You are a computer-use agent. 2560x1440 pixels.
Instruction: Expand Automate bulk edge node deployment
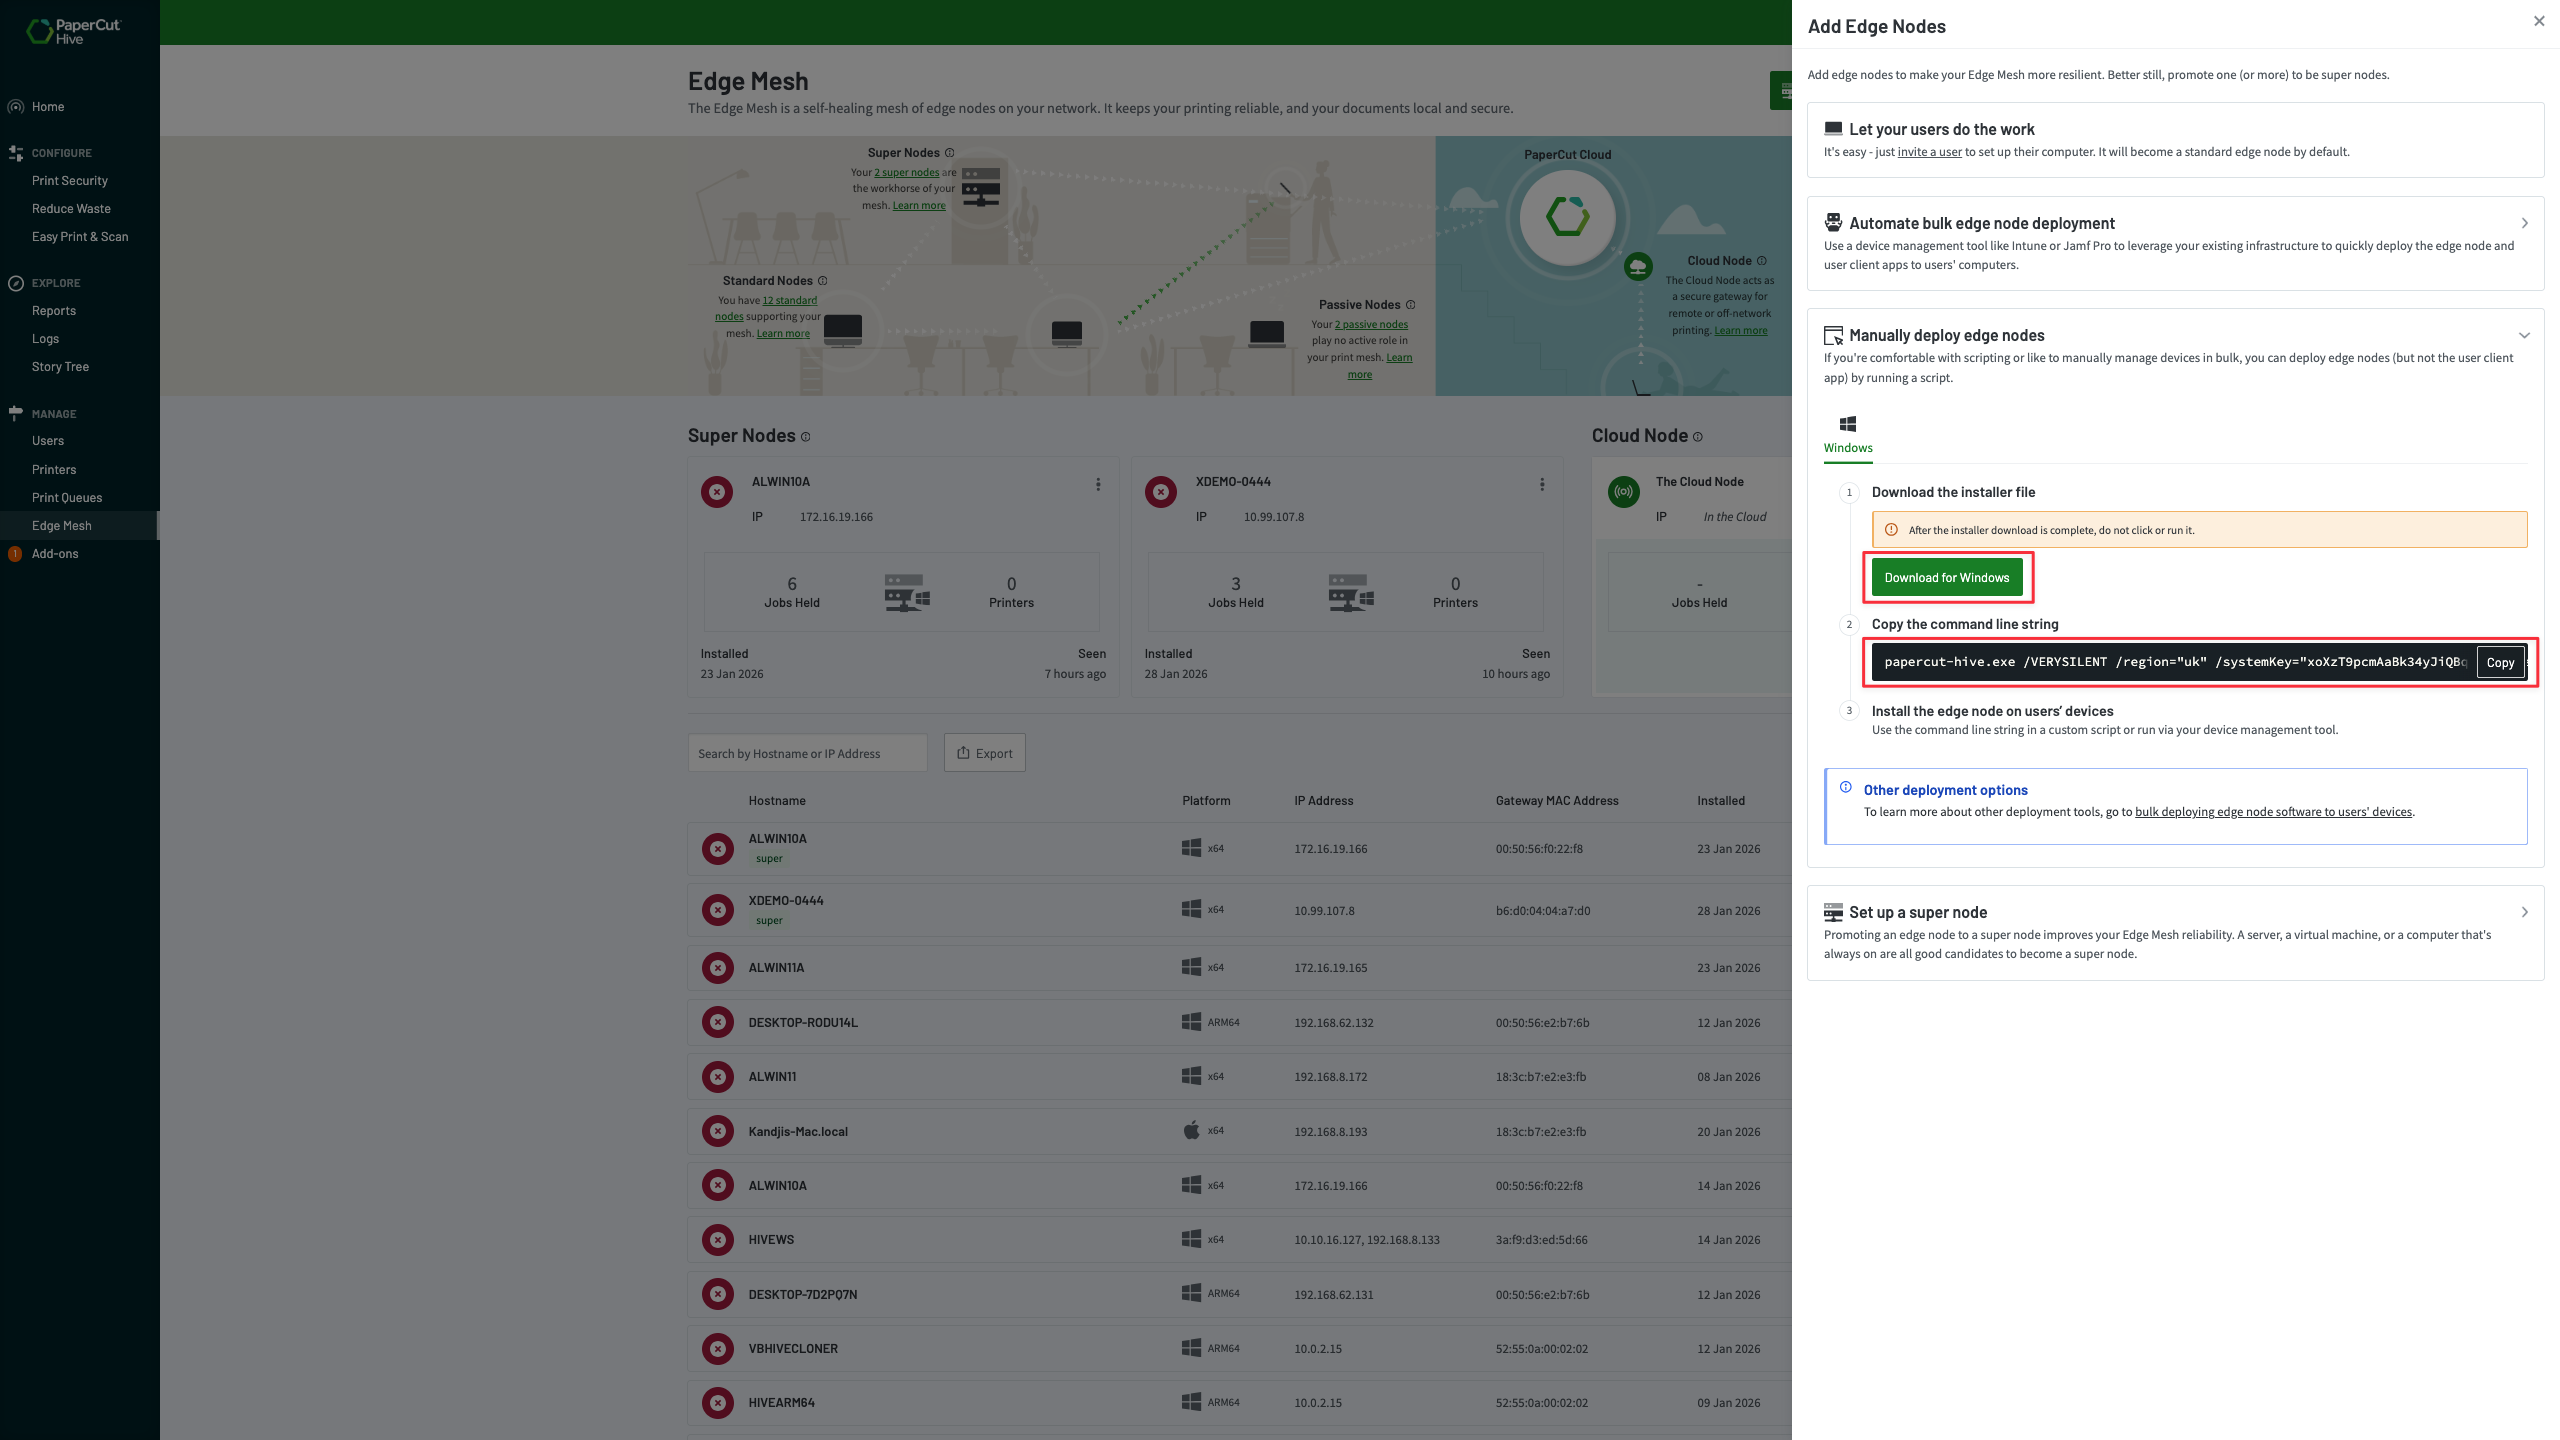(2524, 223)
